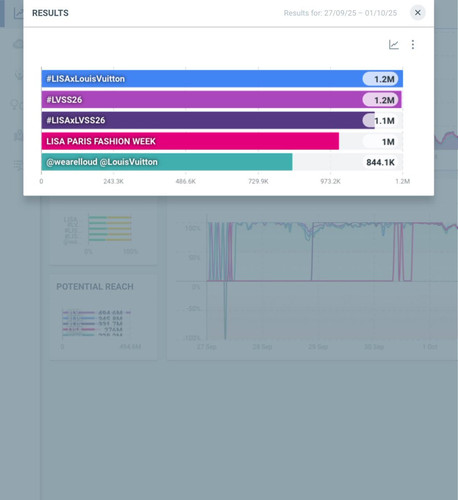
Task: Switch to line chart view icon
Action: tap(394, 45)
